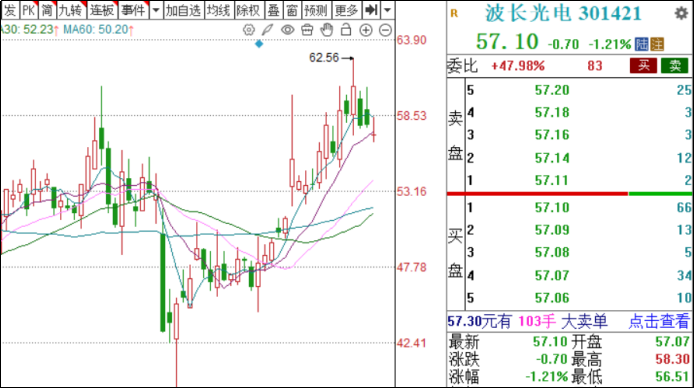
Task: Select the drawing pen tool
Action: point(268,30)
